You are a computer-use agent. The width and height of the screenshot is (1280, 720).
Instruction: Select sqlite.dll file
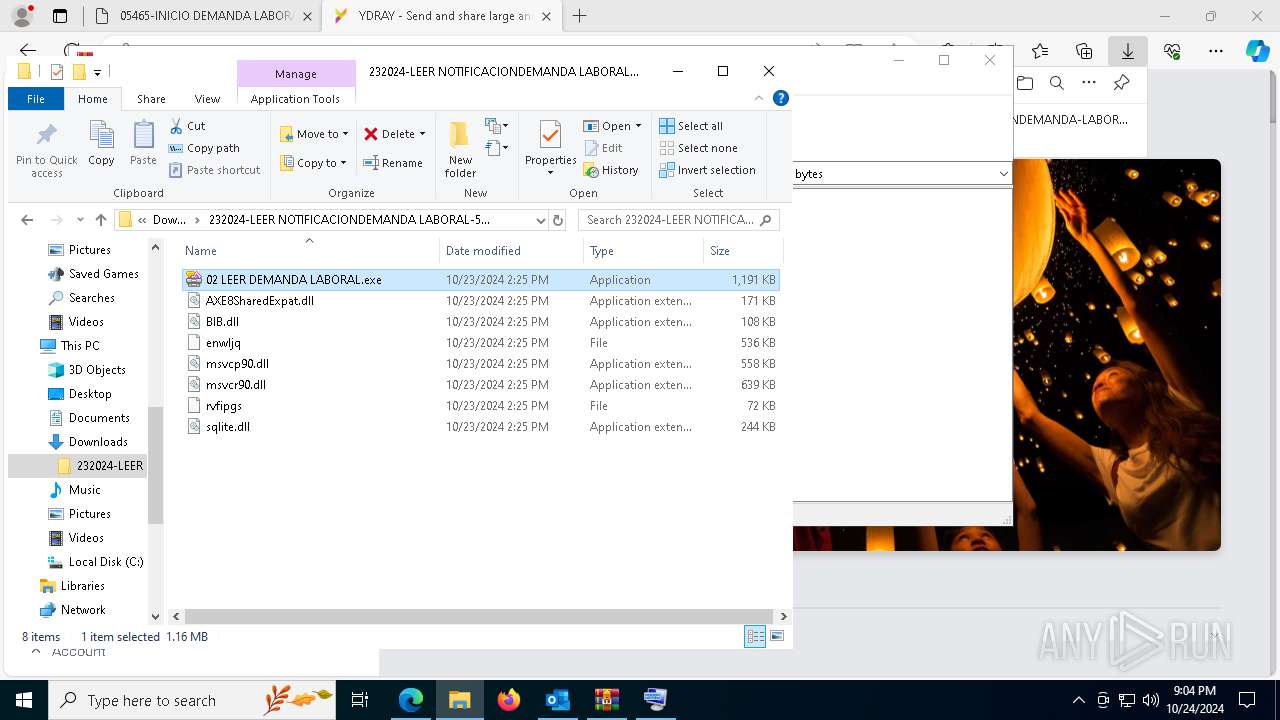pos(481,427)
